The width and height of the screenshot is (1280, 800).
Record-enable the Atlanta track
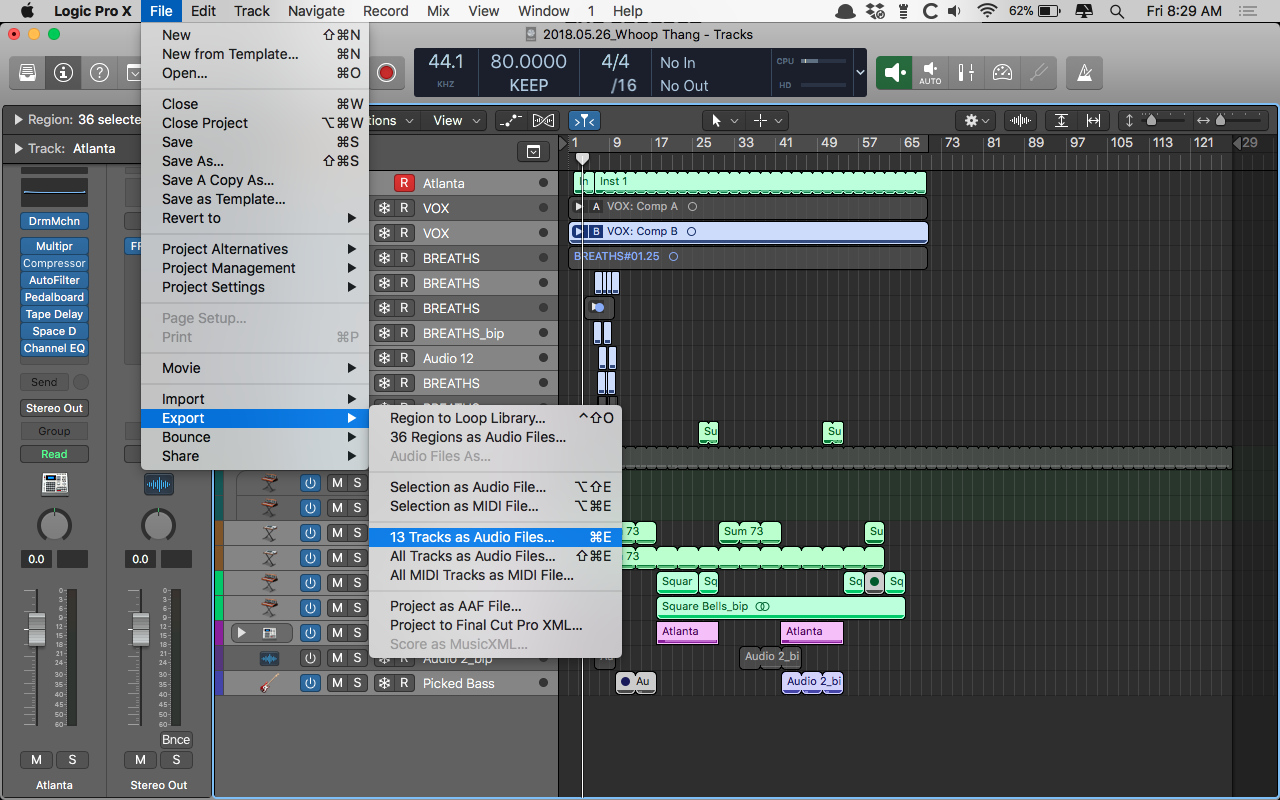tap(404, 183)
